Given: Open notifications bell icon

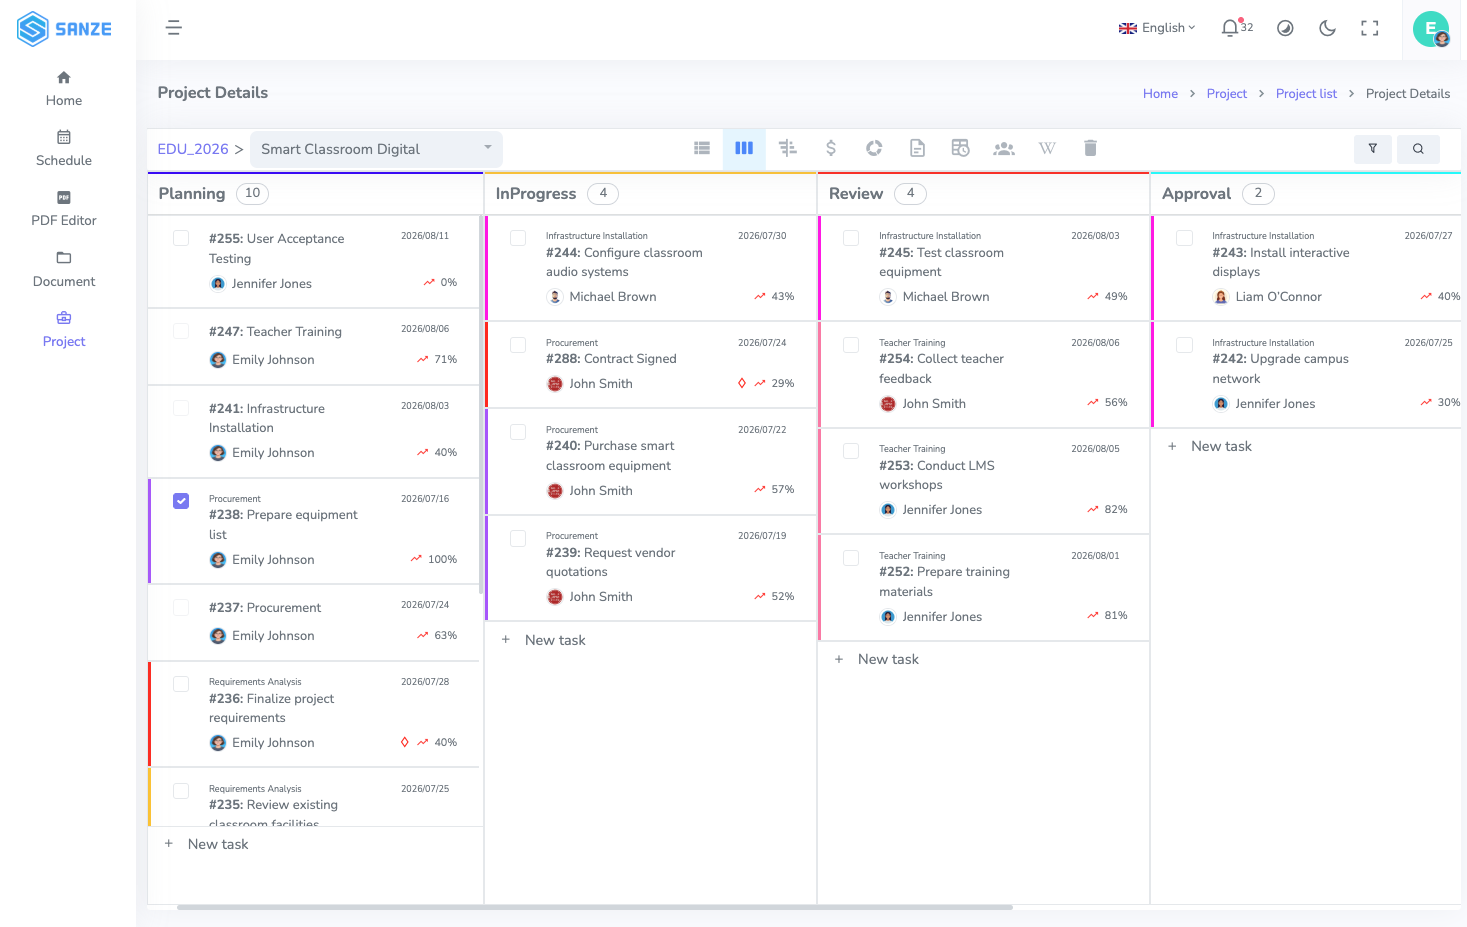Looking at the screenshot, I should click(1230, 28).
